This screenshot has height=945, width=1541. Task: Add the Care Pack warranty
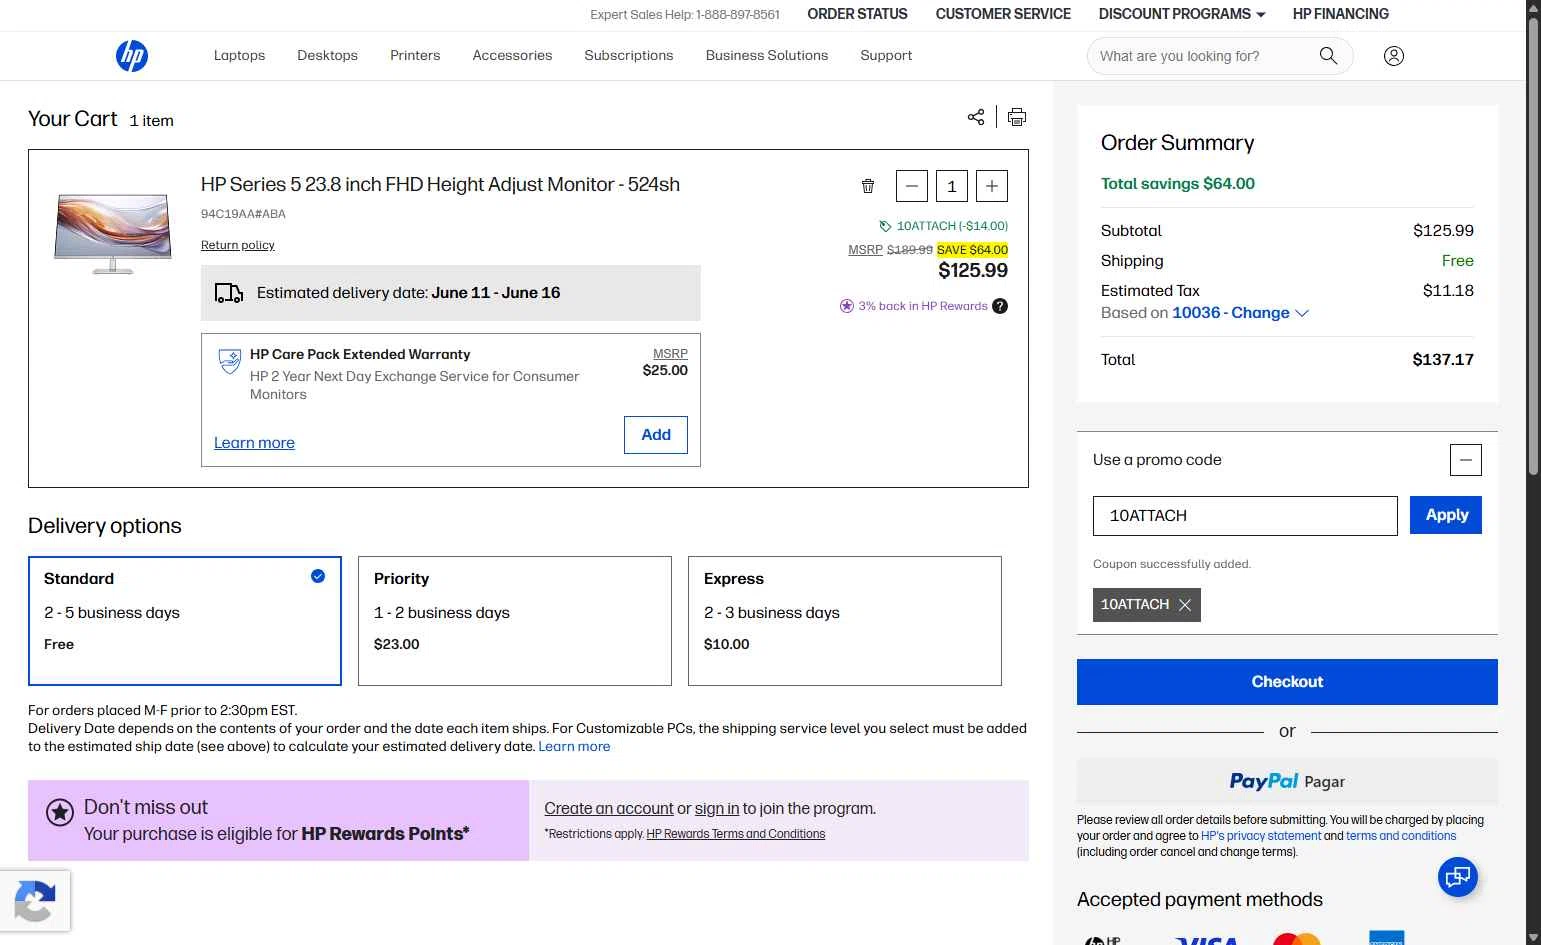(656, 435)
